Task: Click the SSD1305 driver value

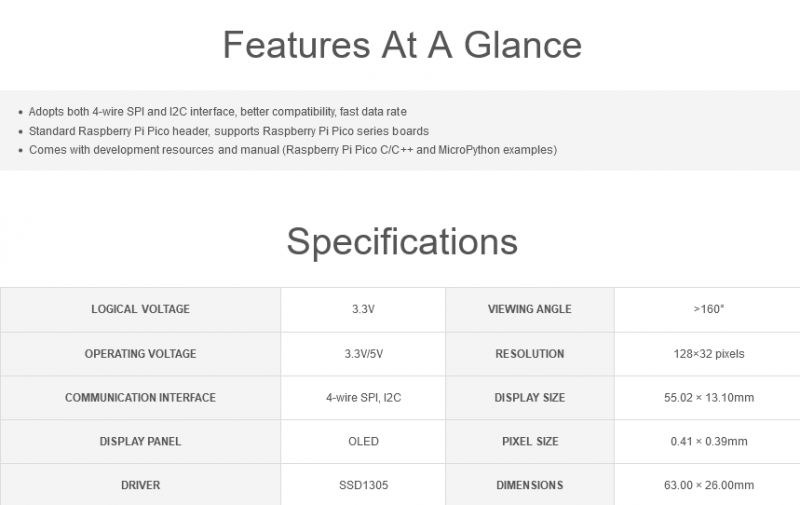Action: [x=363, y=485]
